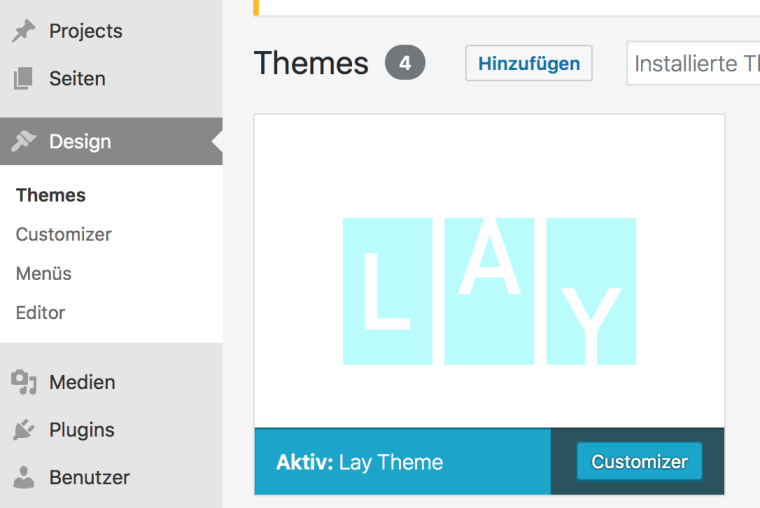Click the Projects pin icon
This screenshot has width=760, height=508.
pyautogui.click(x=23, y=31)
